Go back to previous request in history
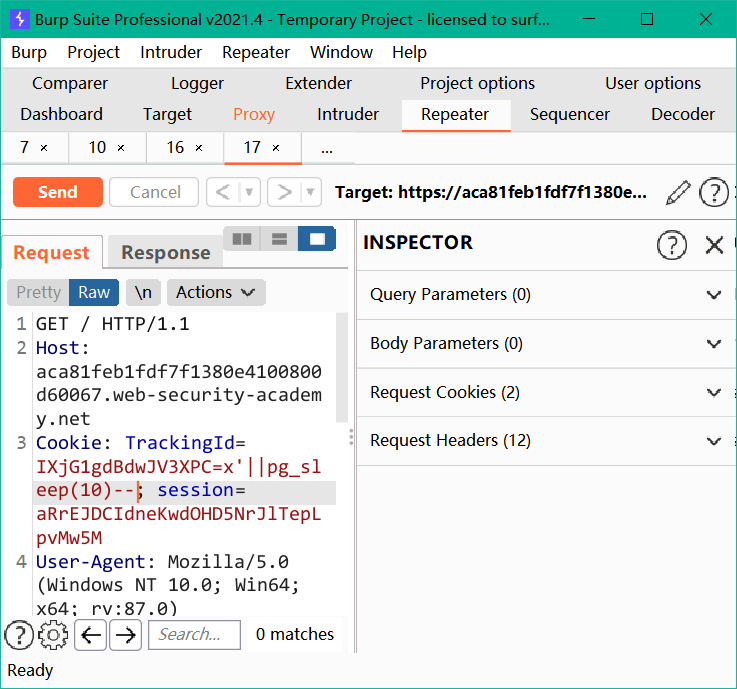Image resolution: width=737 pixels, height=689 pixels. 223,192
